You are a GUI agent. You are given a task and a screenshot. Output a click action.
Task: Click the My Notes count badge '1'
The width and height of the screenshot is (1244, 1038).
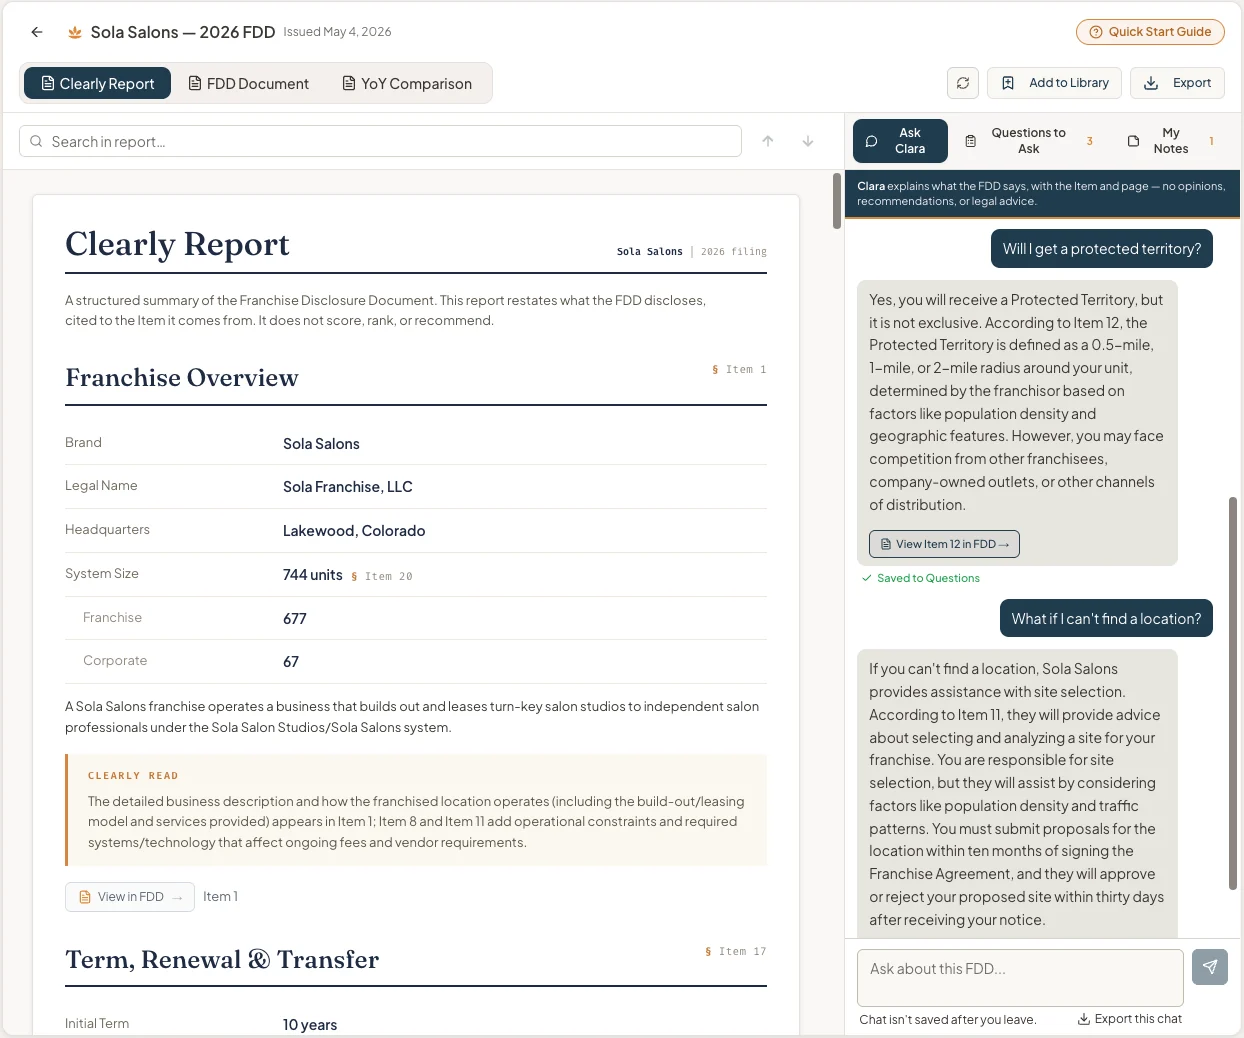pos(1211,141)
